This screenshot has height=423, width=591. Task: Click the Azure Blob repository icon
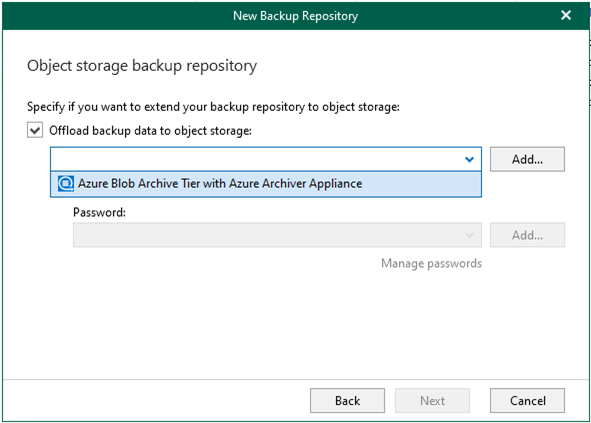pyautogui.click(x=66, y=184)
